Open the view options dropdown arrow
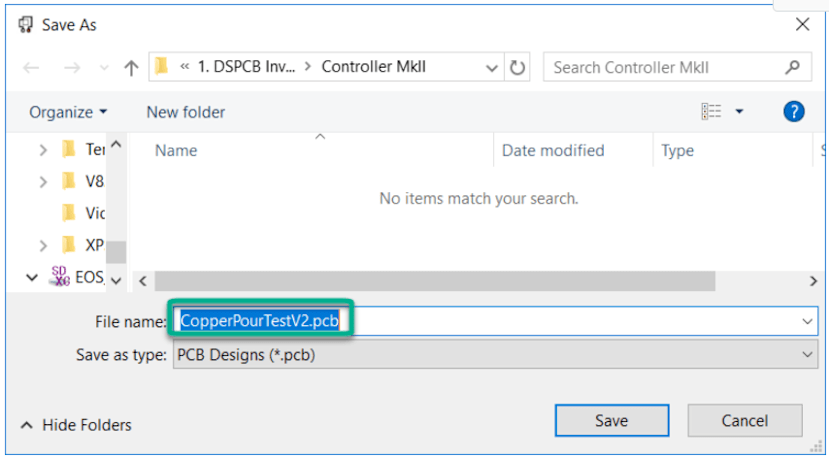 point(739,111)
